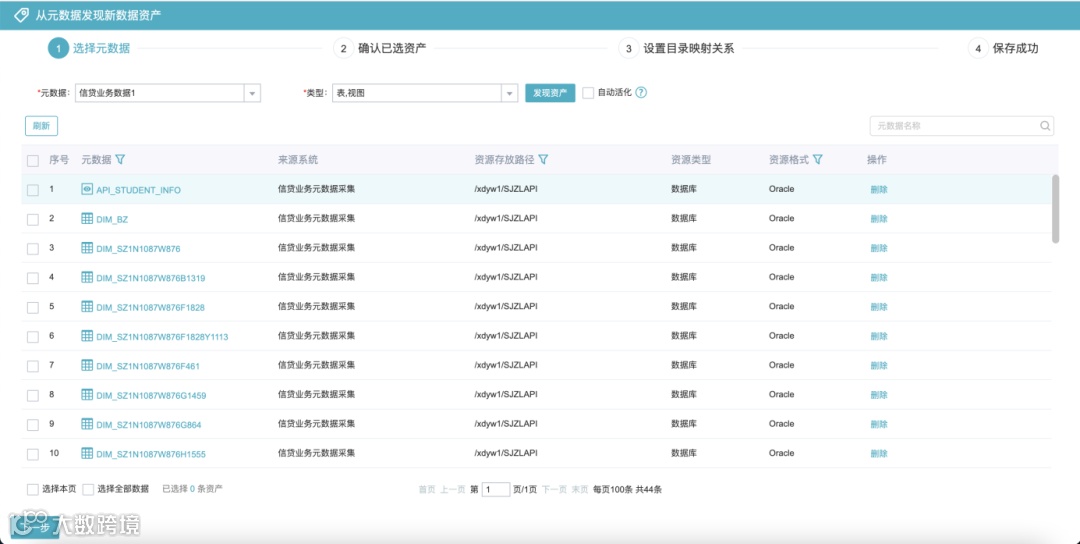Click table icon for DIM_SZ1N1087W876F1828 row 5
1080x544 pixels.
coord(87,306)
